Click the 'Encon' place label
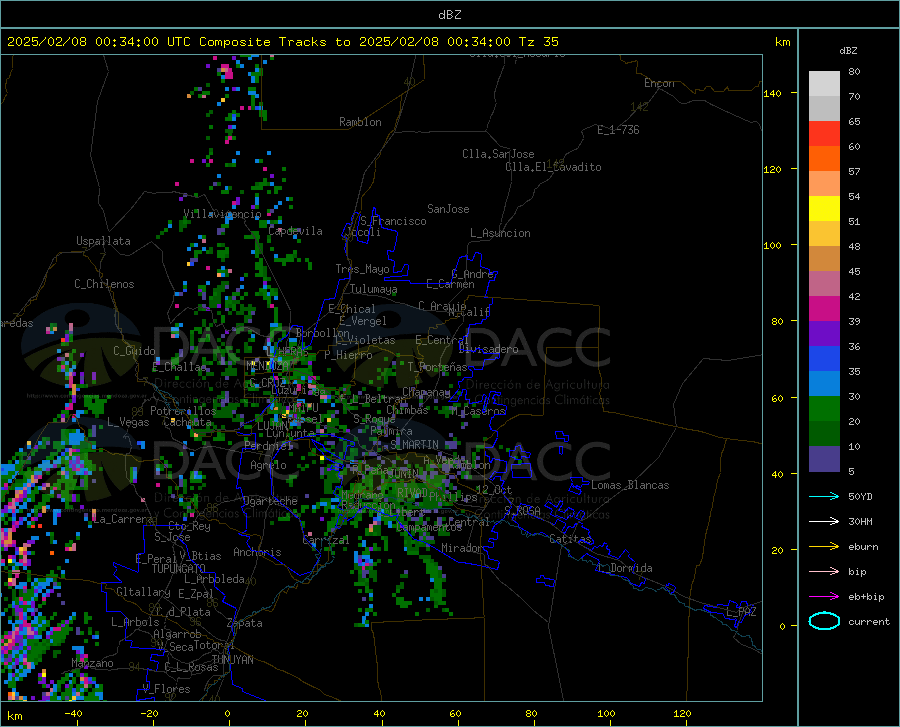Viewport: 900px width, 727px height. point(659,83)
